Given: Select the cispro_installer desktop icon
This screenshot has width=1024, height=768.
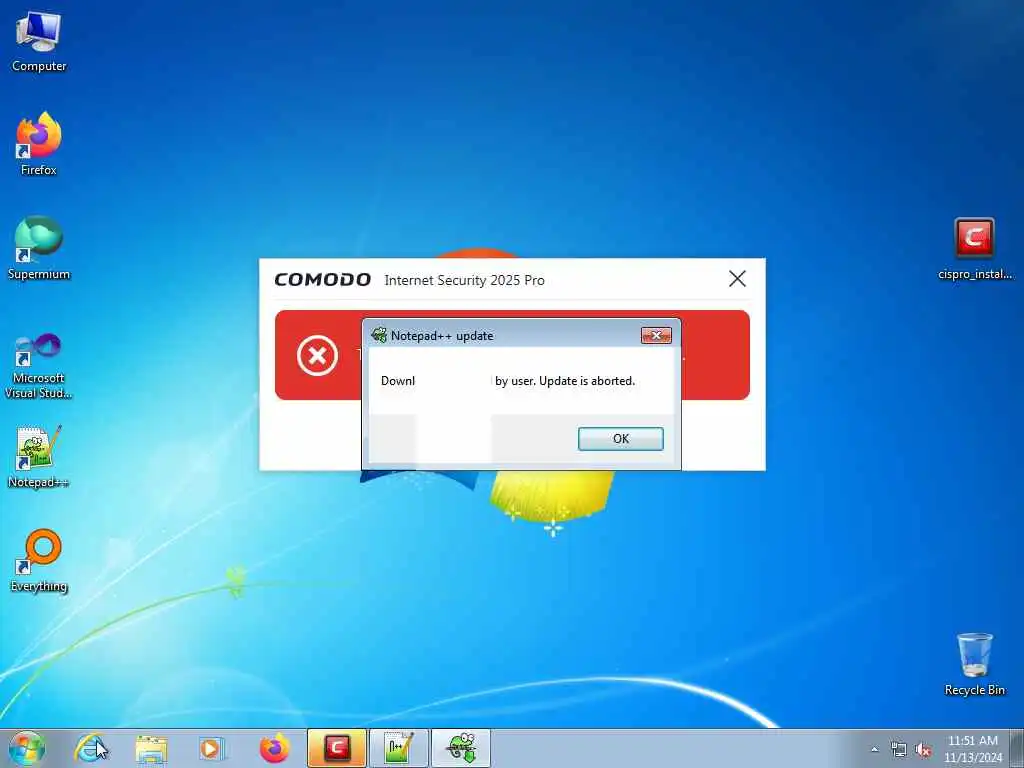Looking at the screenshot, I should click(974, 249).
